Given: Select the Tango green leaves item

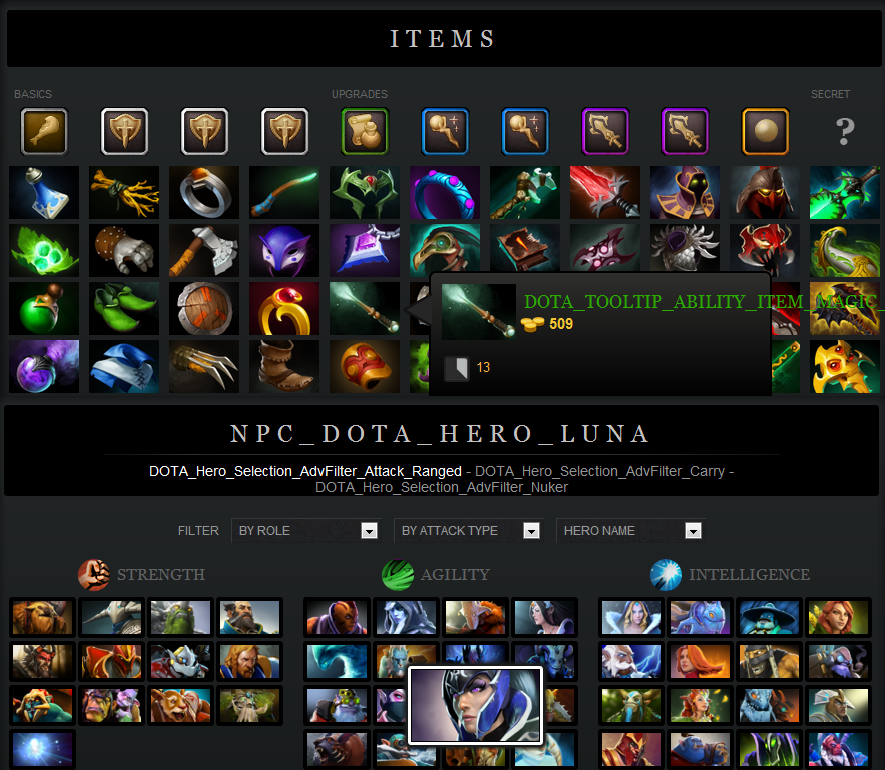Looking at the screenshot, I should (x=44, y=251).
